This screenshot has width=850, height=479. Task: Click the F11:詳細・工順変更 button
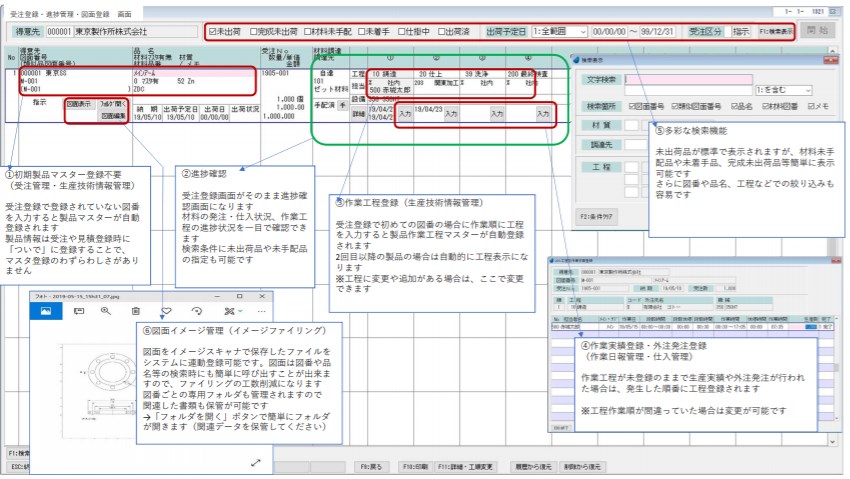pyautogui.click(x=465, y=467)
